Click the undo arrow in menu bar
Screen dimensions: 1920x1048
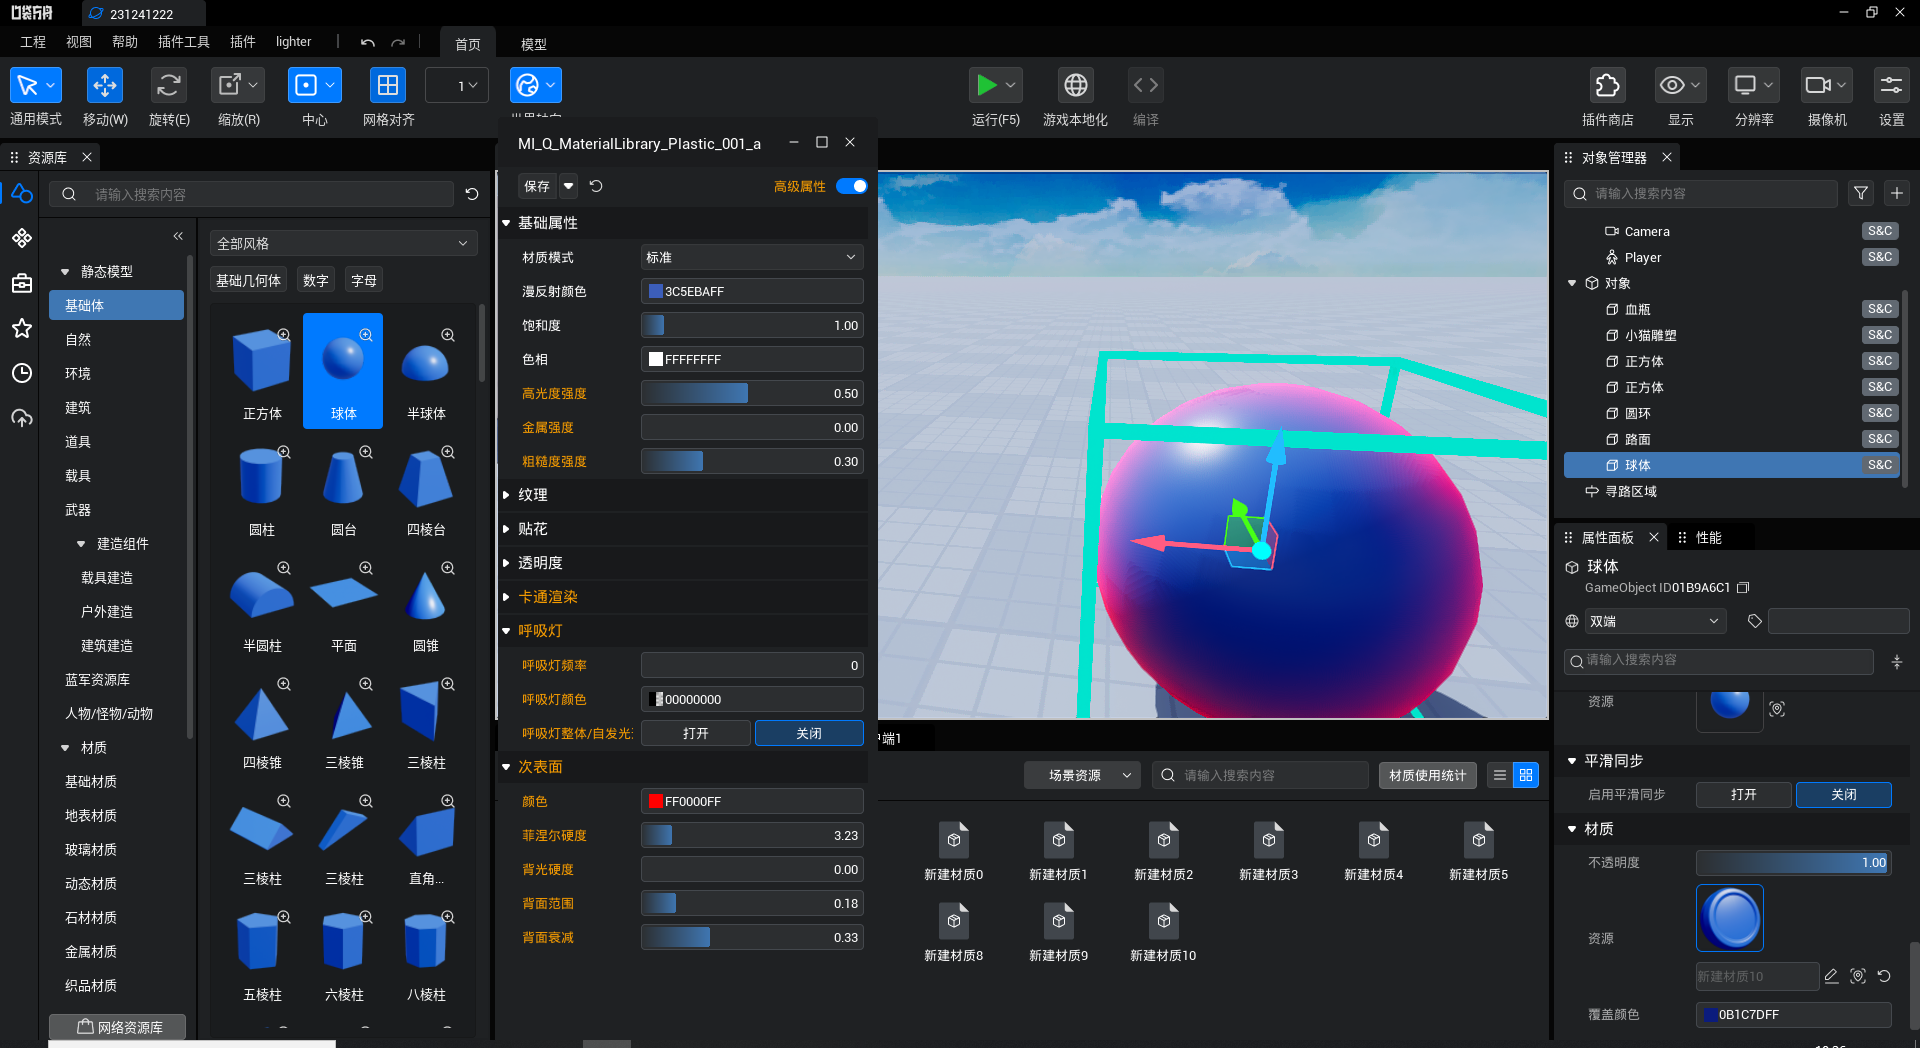pos(367,43)
